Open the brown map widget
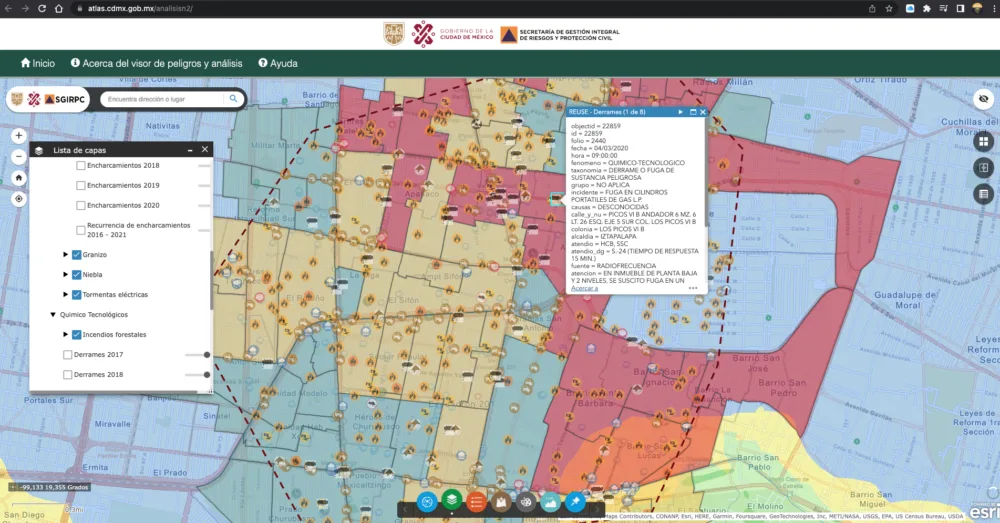 (501, 502)
